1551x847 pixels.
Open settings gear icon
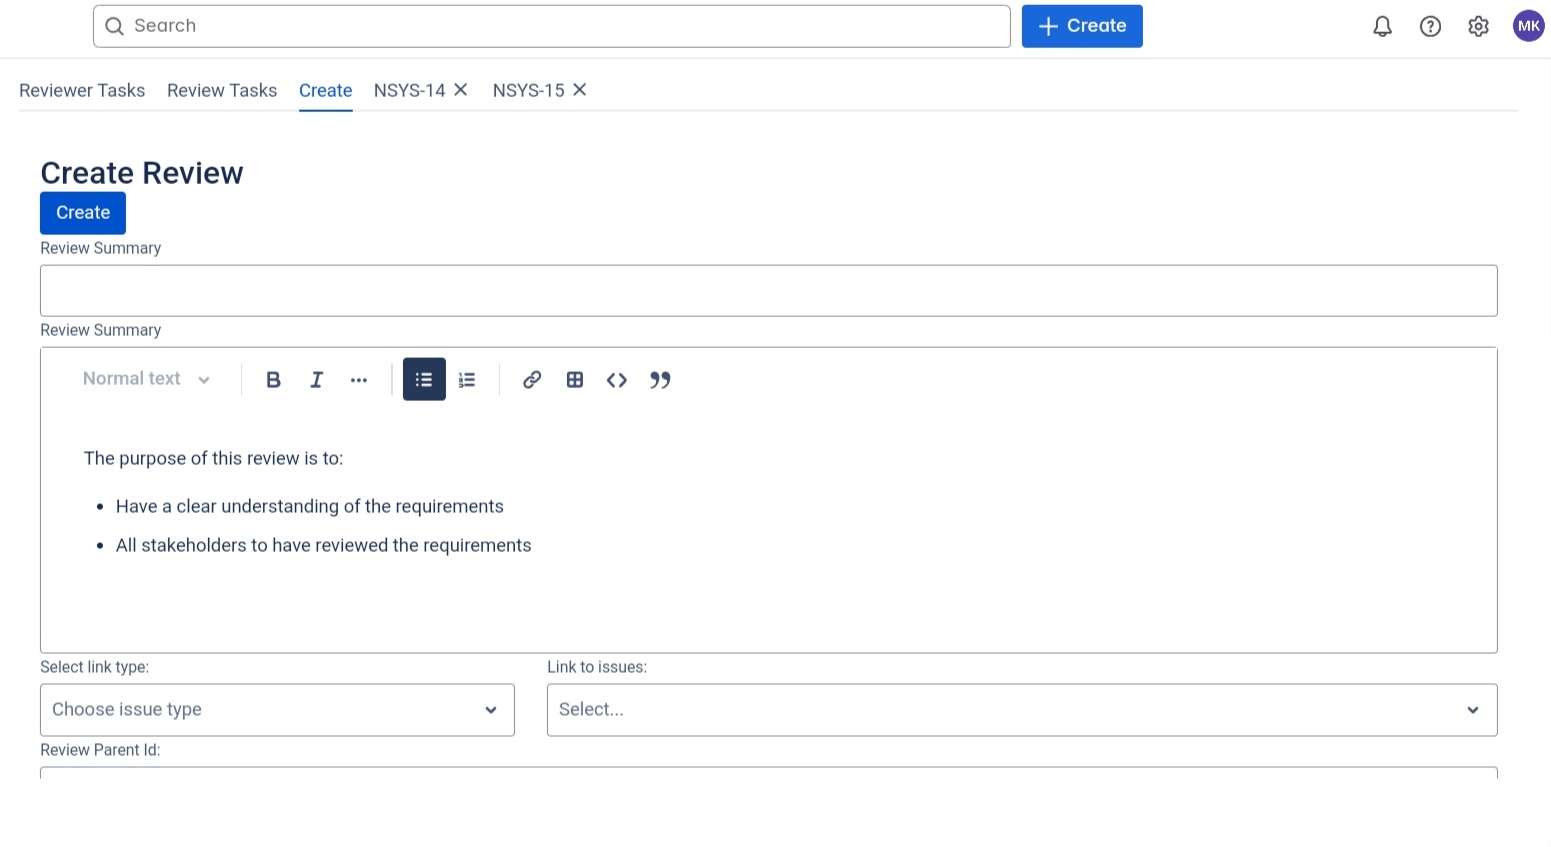pos(1478,27)
